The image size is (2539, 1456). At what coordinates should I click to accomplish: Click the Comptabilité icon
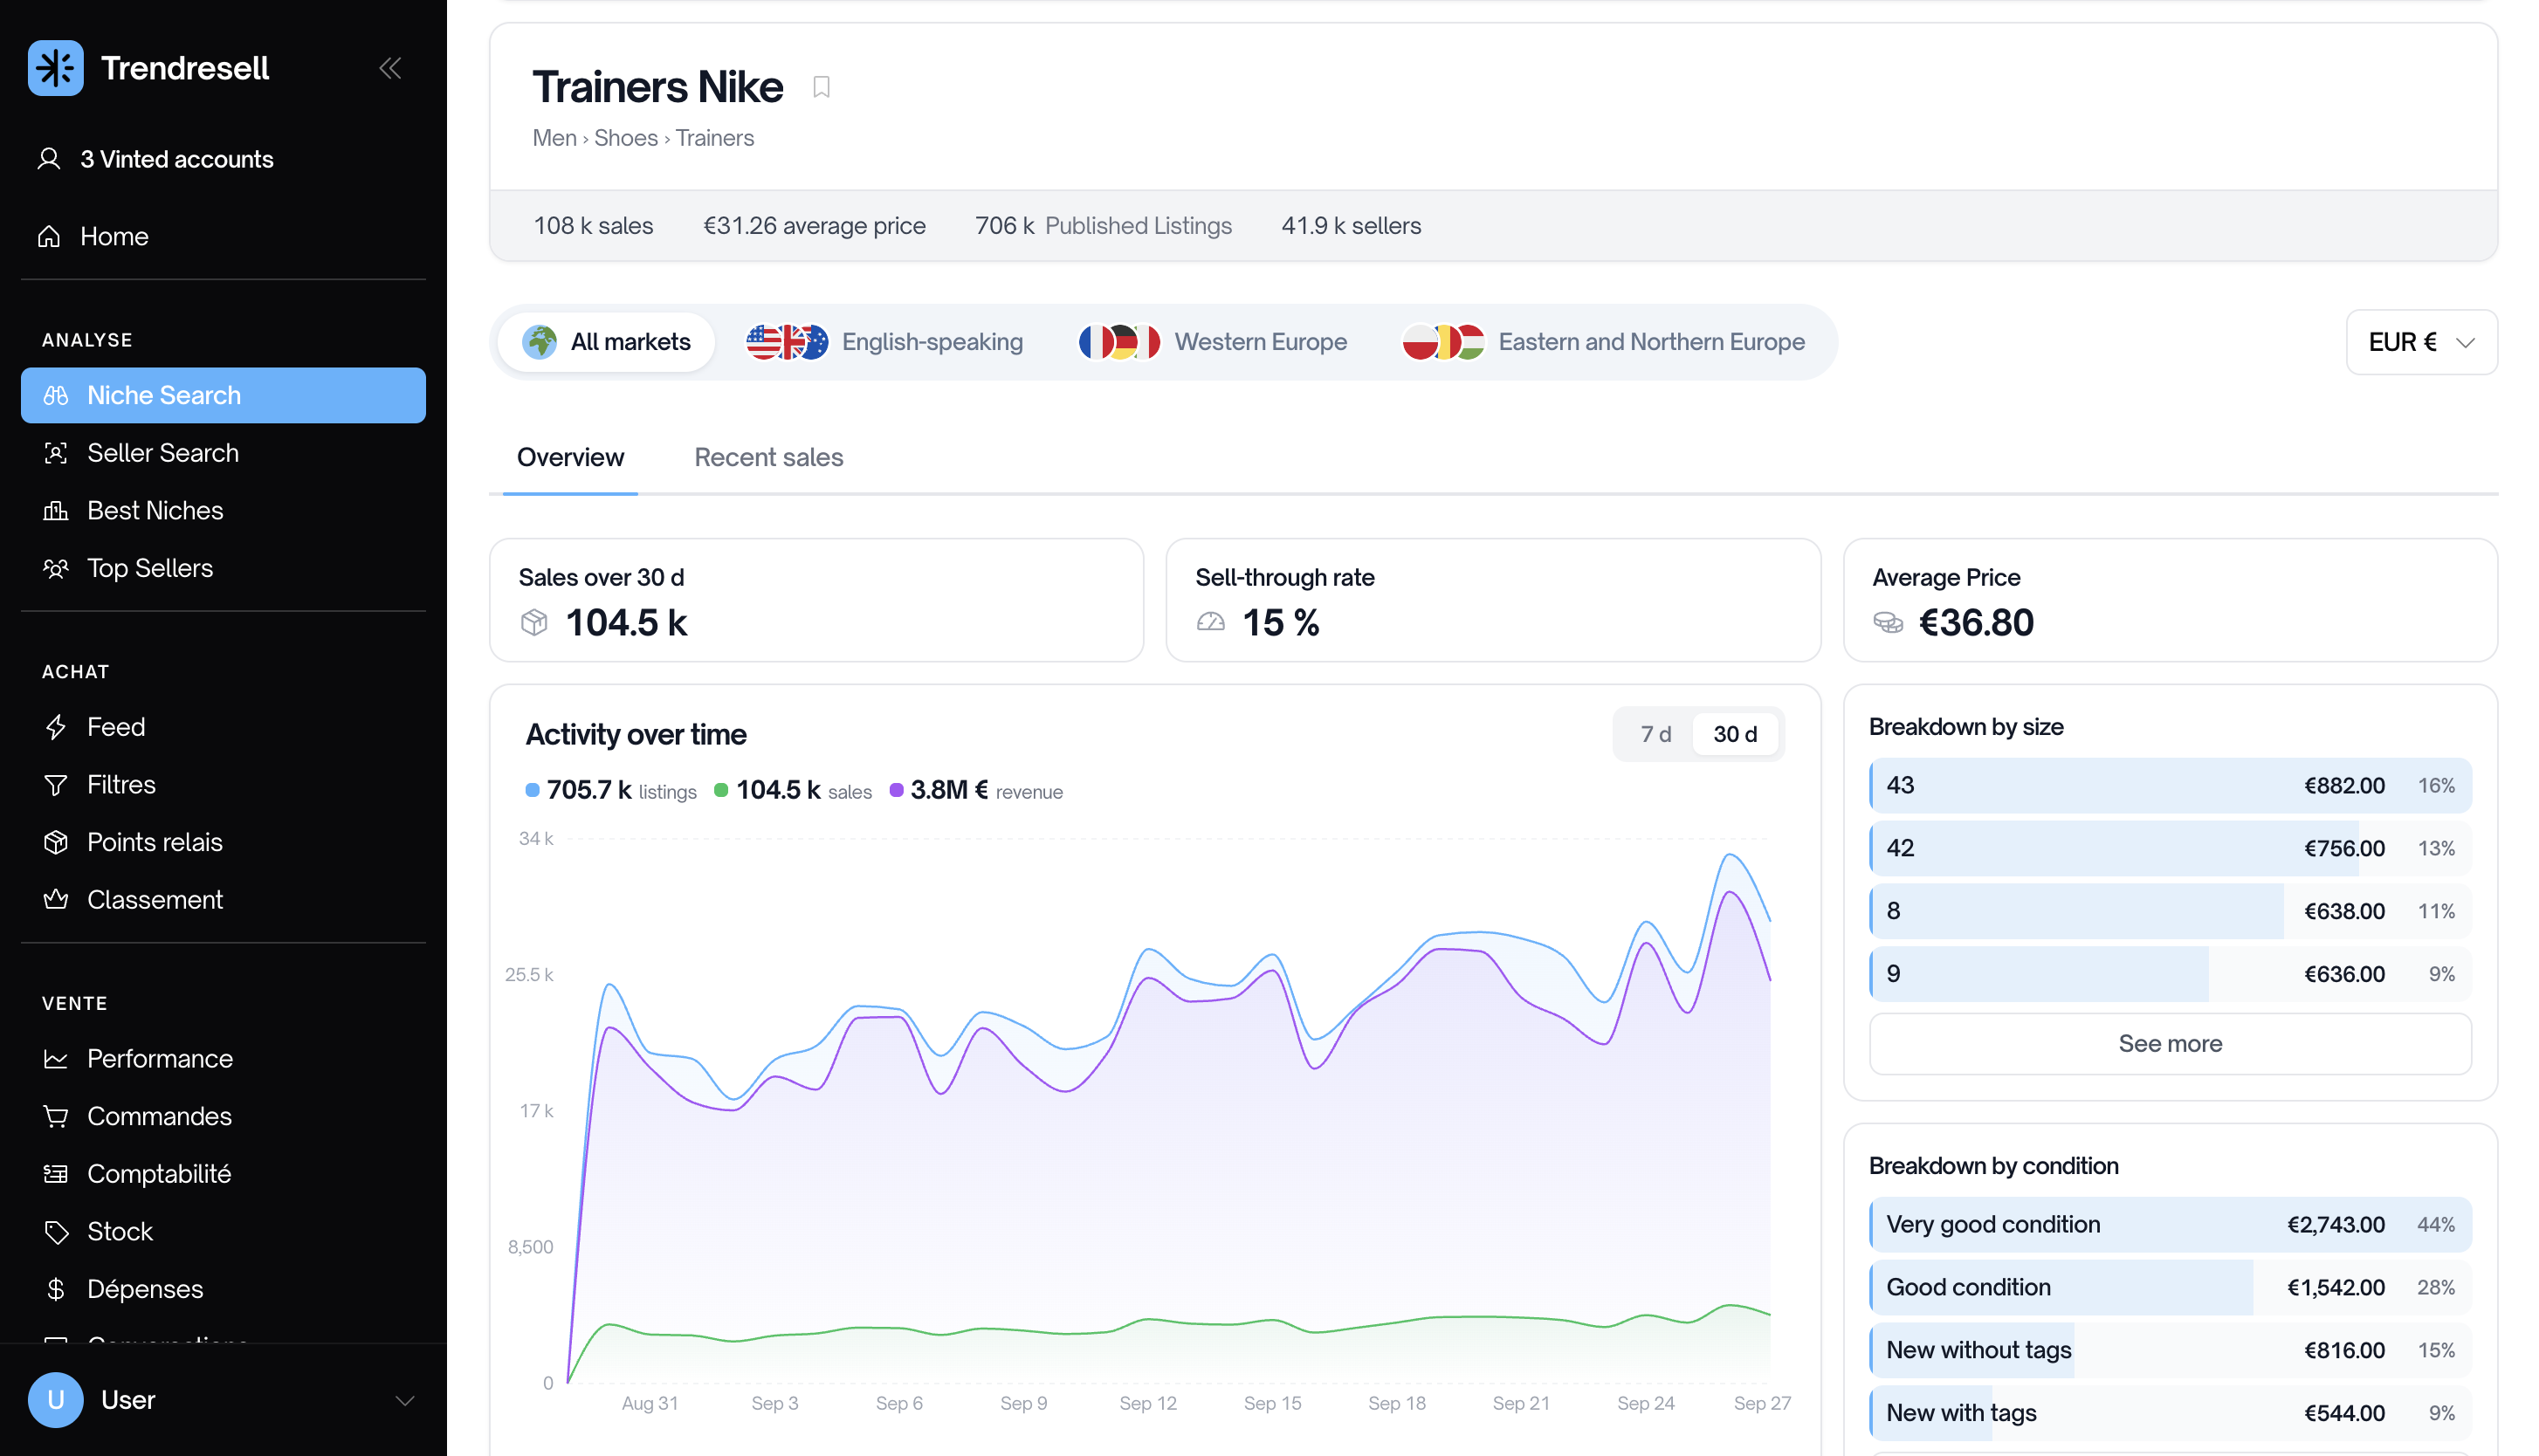[x=56, y=1174]
